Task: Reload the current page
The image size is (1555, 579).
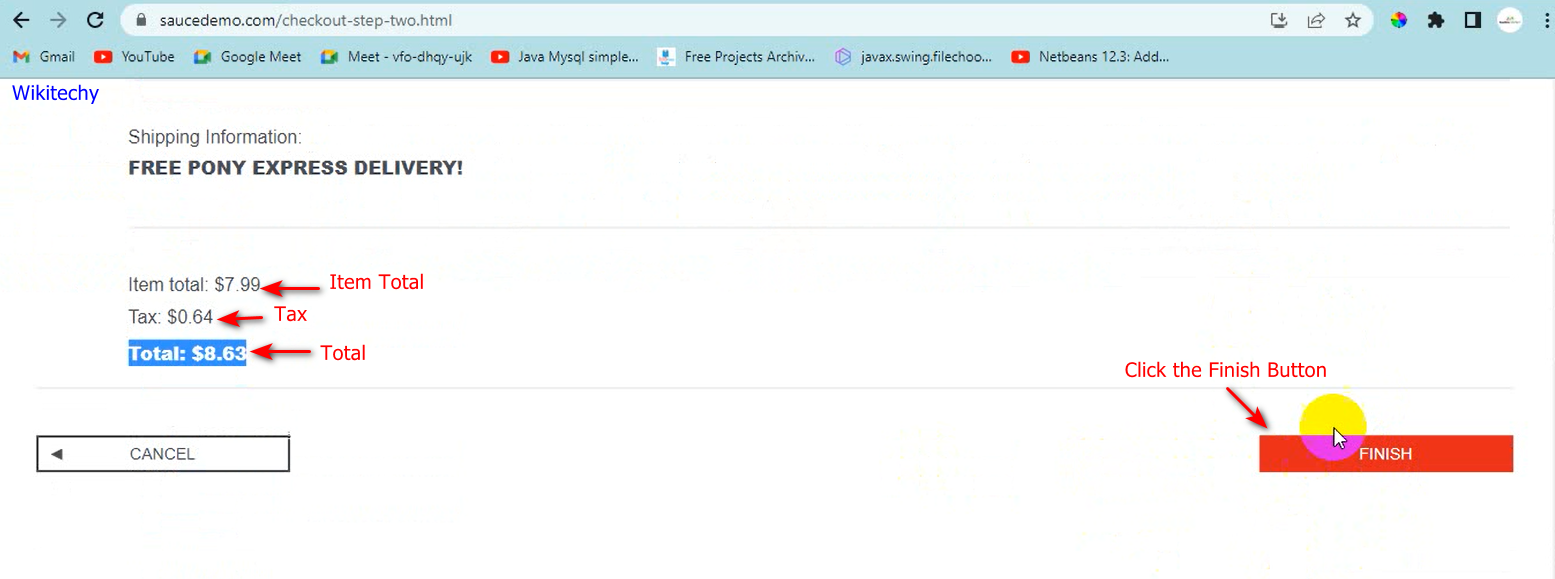Action: pos(95,20)
